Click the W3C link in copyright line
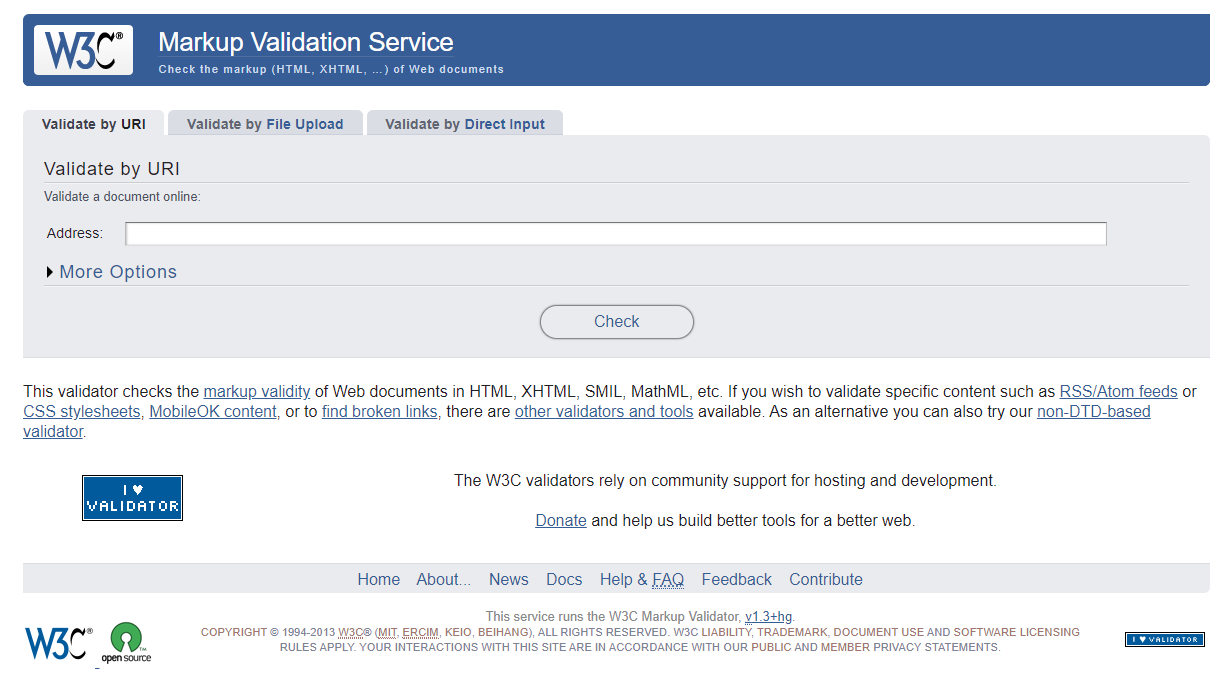 tap(351, 633)
